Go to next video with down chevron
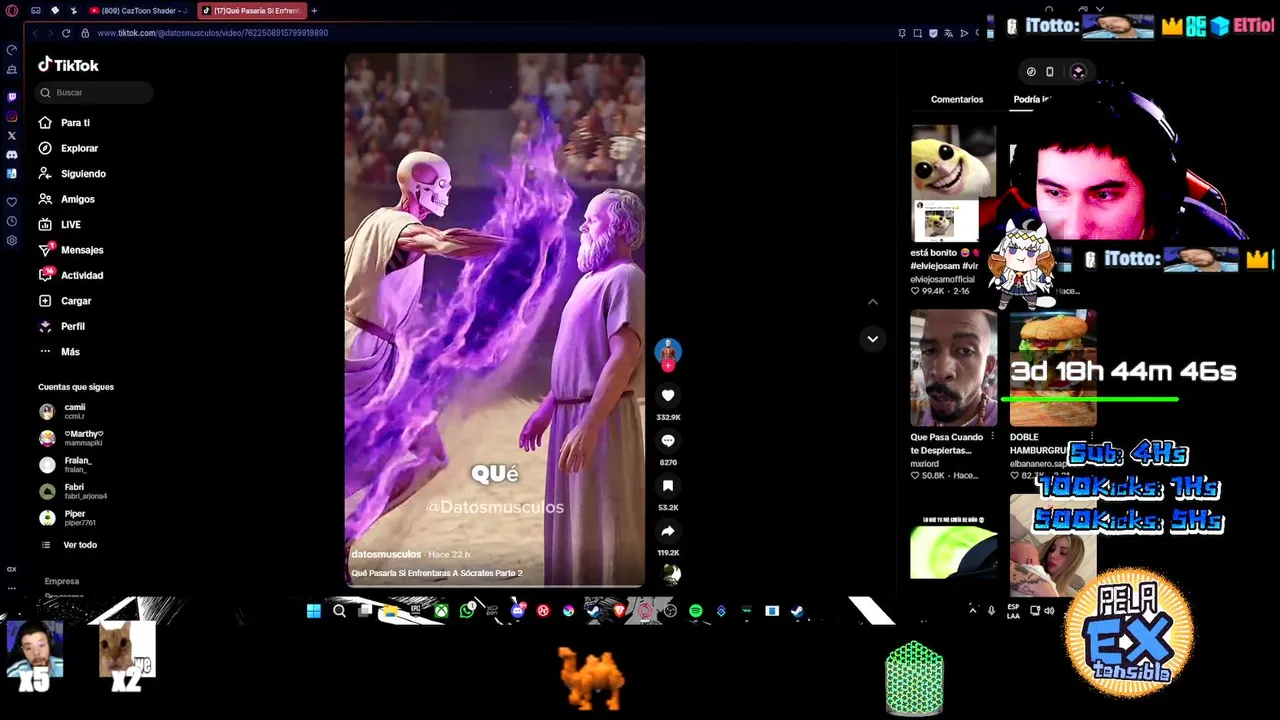Screen dimensions: 1280x720 pyautogui.click(x=873, y=339)
